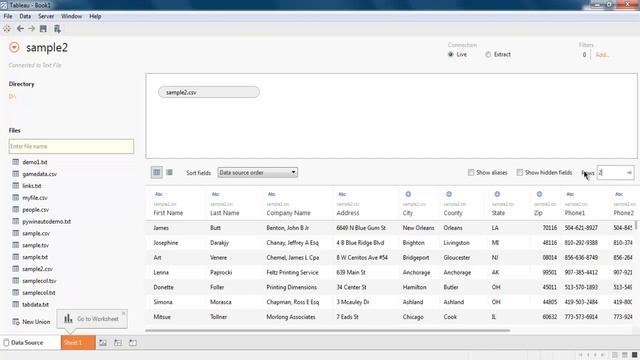Click the Enter file name search field
Screen dimensions: 640x360
71,146
